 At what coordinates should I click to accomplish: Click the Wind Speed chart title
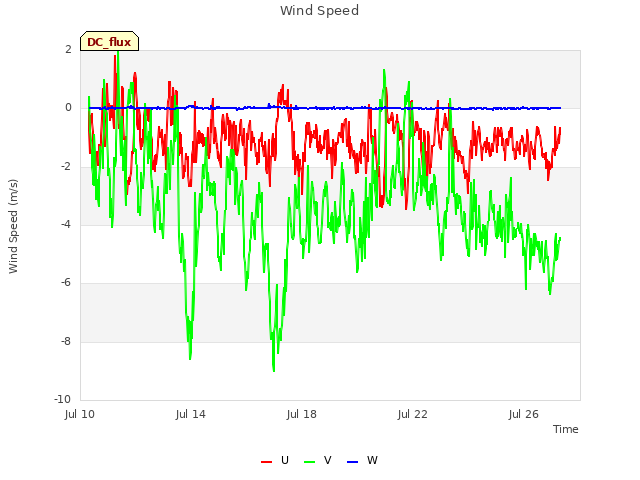click(x=320, y=11)
